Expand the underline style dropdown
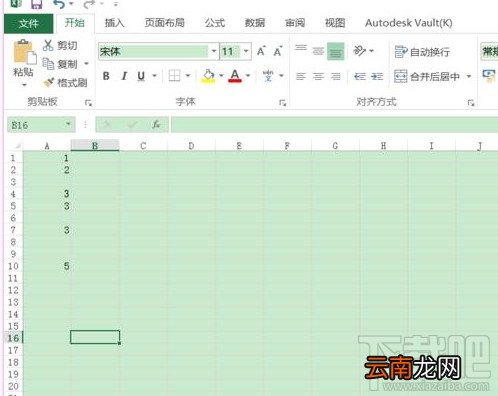Screen dimensions: 498x396 [x=154, y=76]
